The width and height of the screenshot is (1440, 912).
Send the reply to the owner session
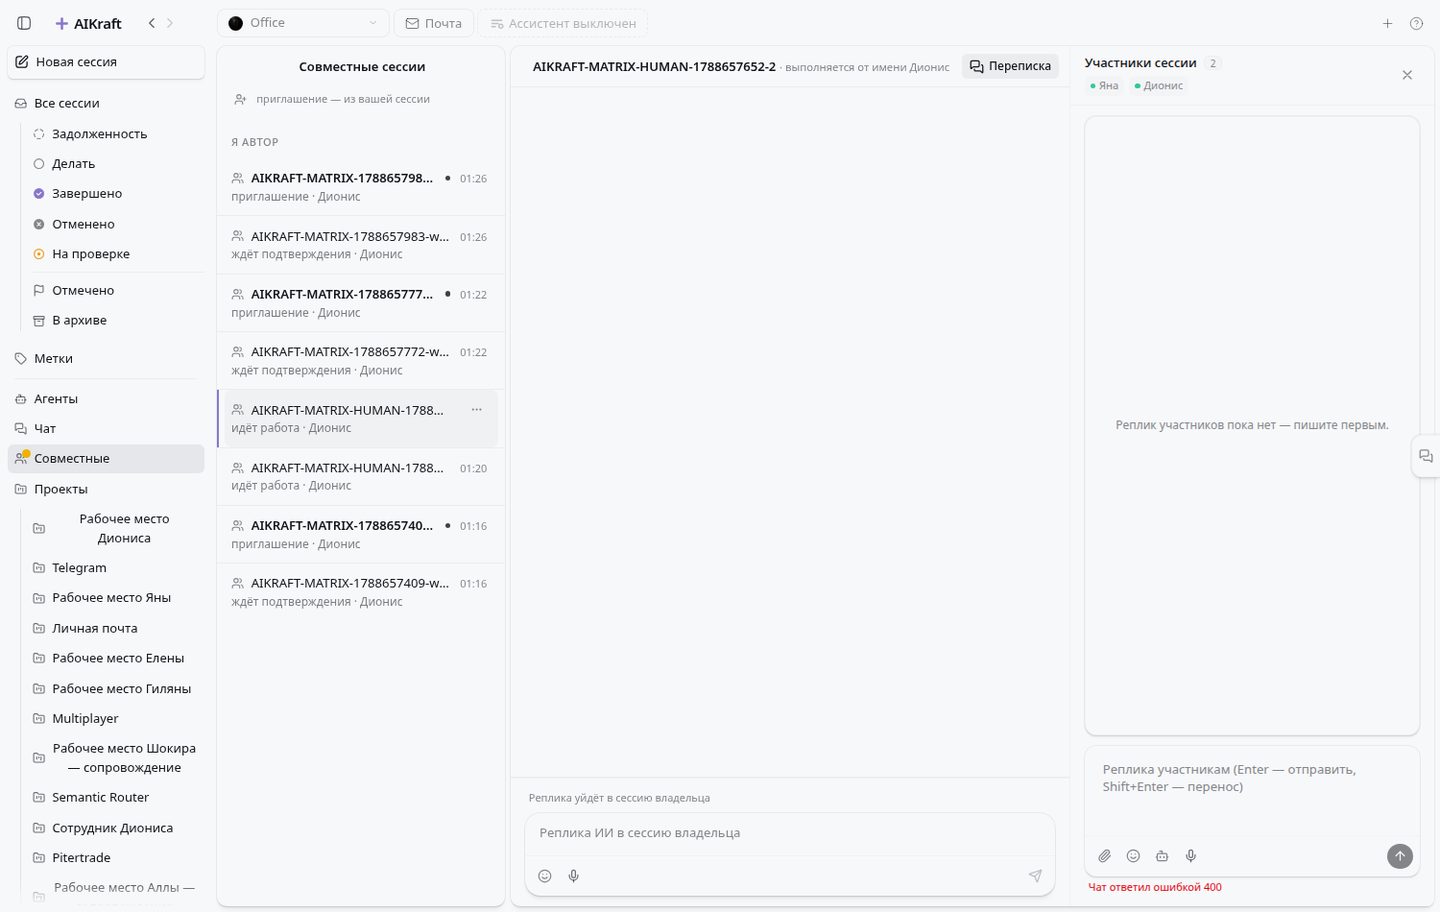tap(1035, 876)
